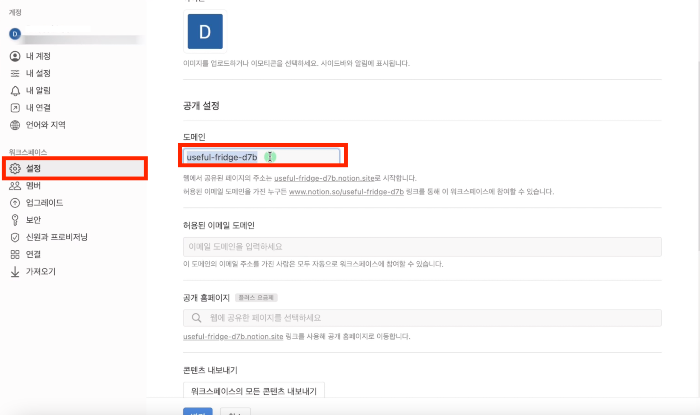Click the settings panel vertical scrollbar

tap(697, 156)
